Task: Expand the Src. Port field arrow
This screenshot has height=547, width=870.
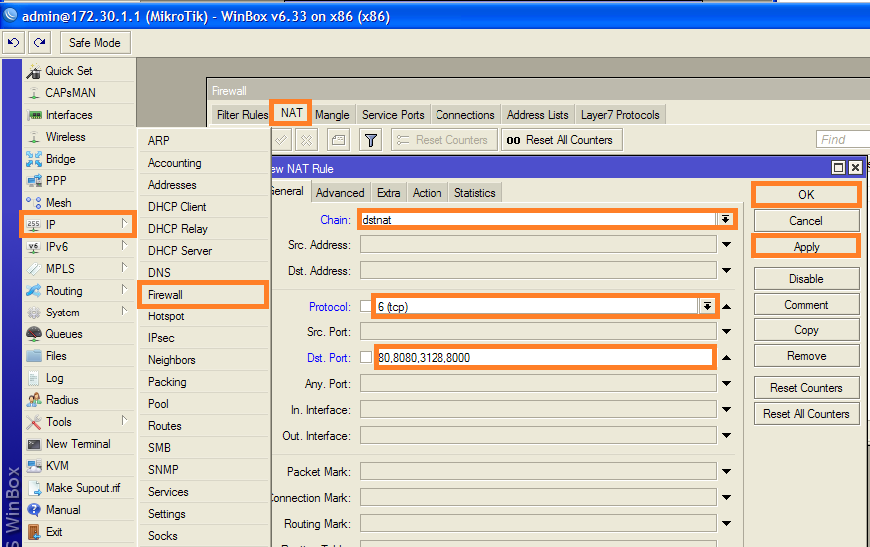Action: pyautogui.click(x=726, y=332)
